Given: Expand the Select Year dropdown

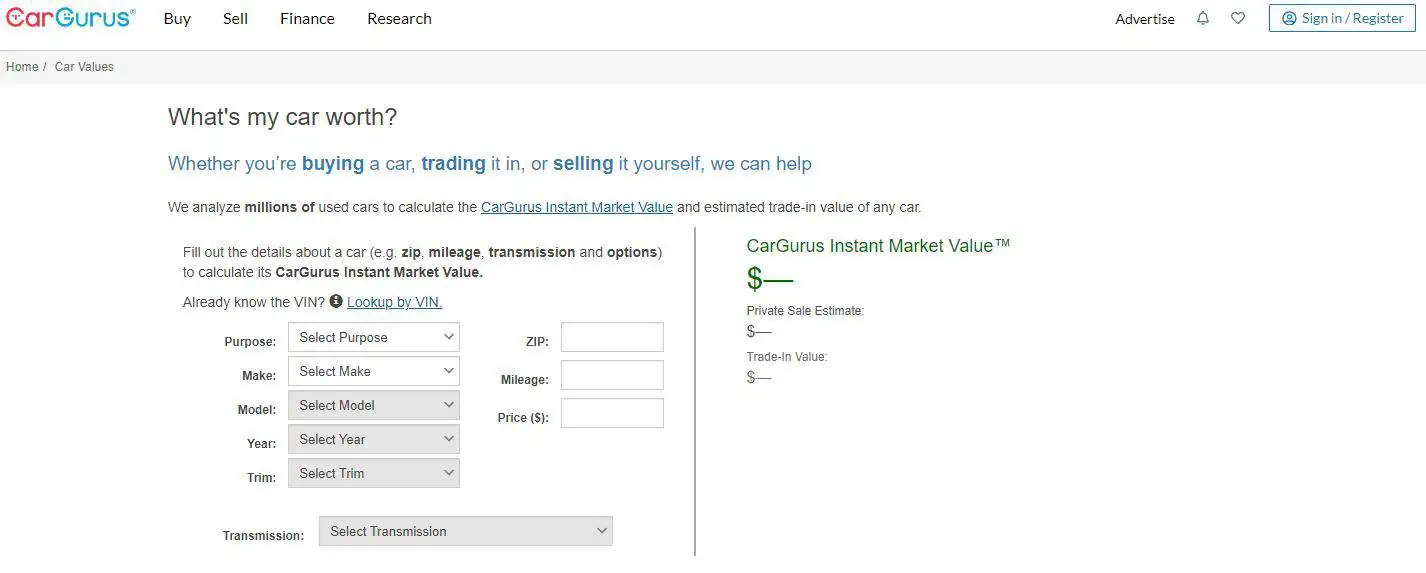Looking at the screenshot, I should [x=374, y=439].
